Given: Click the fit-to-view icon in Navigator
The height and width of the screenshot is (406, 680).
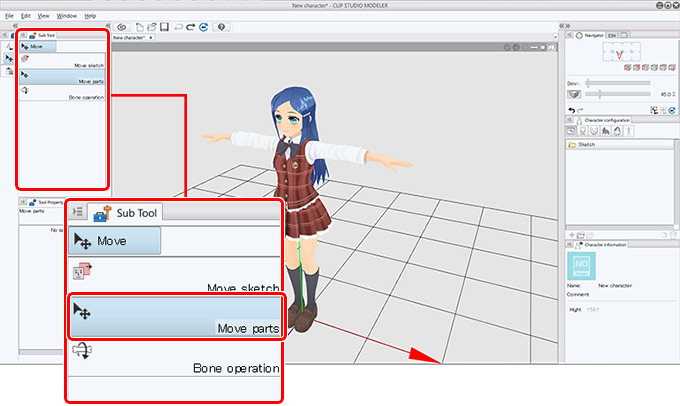Looking at the screenshot, I should tap(654, 110).
